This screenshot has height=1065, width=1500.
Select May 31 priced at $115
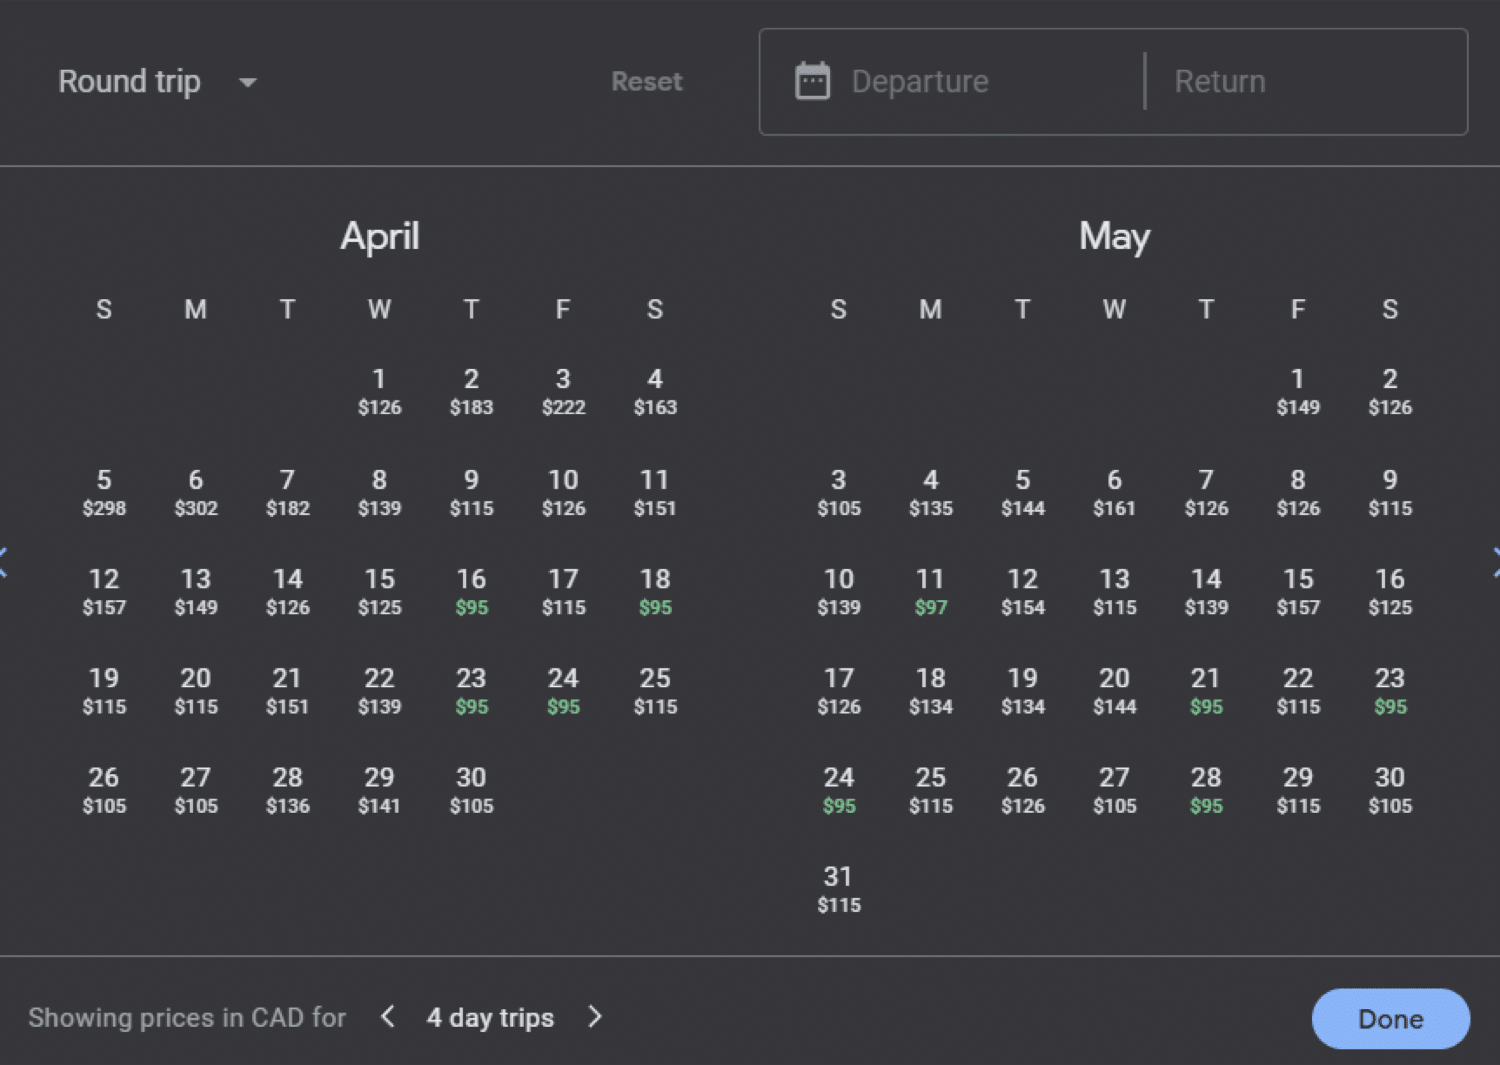tap(838, 889)
